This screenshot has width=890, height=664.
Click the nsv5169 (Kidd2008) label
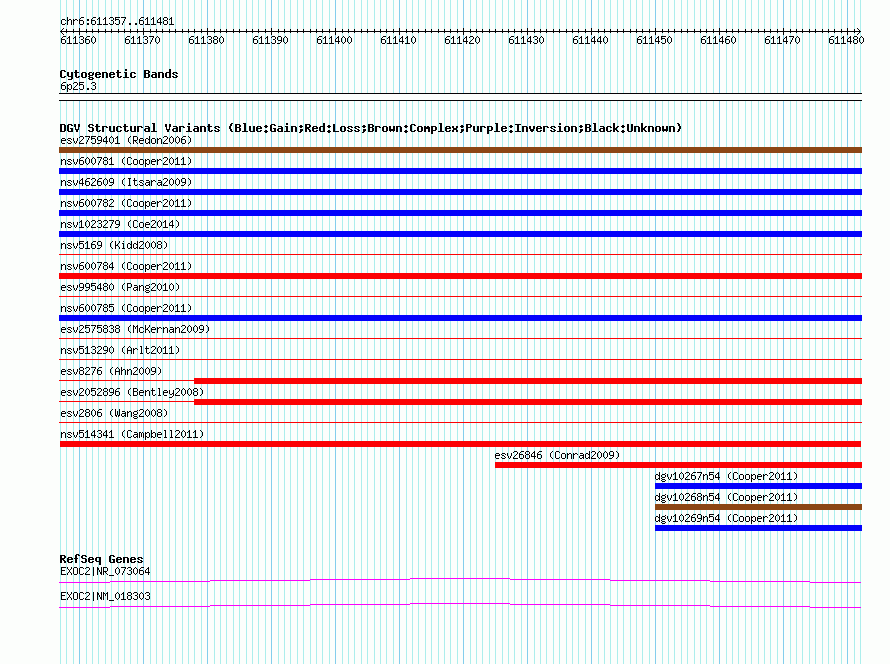tap(114, 245)
